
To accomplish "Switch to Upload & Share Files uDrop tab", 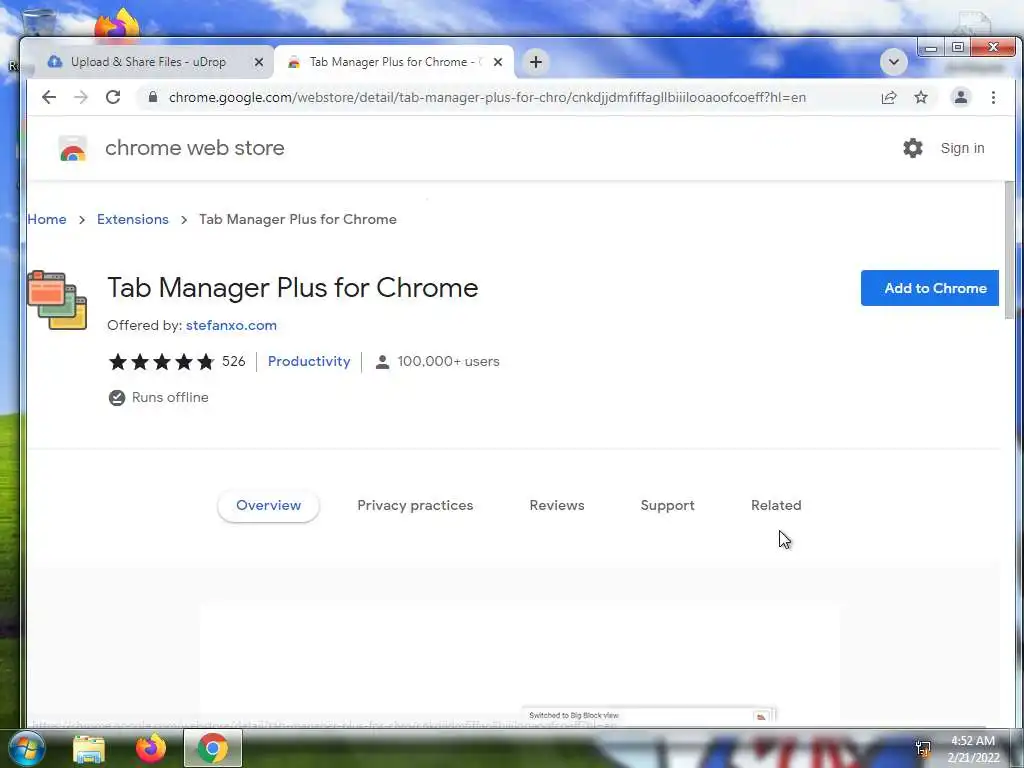I will coord(148,62).
